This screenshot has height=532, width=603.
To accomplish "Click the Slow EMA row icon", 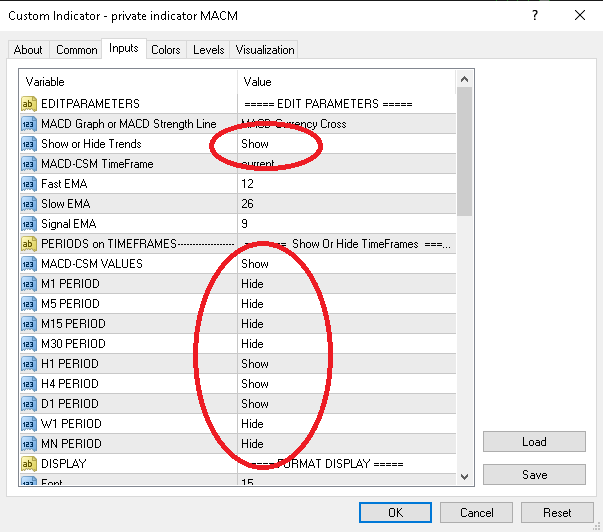I will coord(29,204).
